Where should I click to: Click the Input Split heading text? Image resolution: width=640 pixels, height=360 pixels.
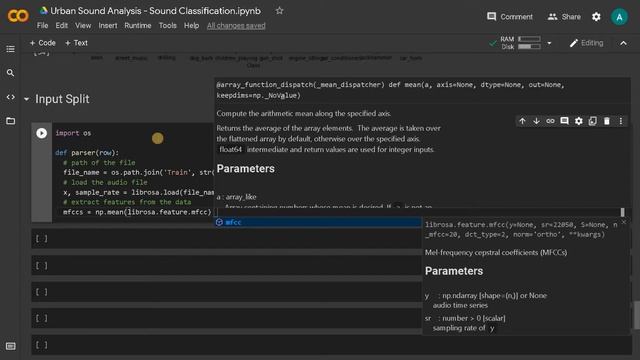(62, 99)
